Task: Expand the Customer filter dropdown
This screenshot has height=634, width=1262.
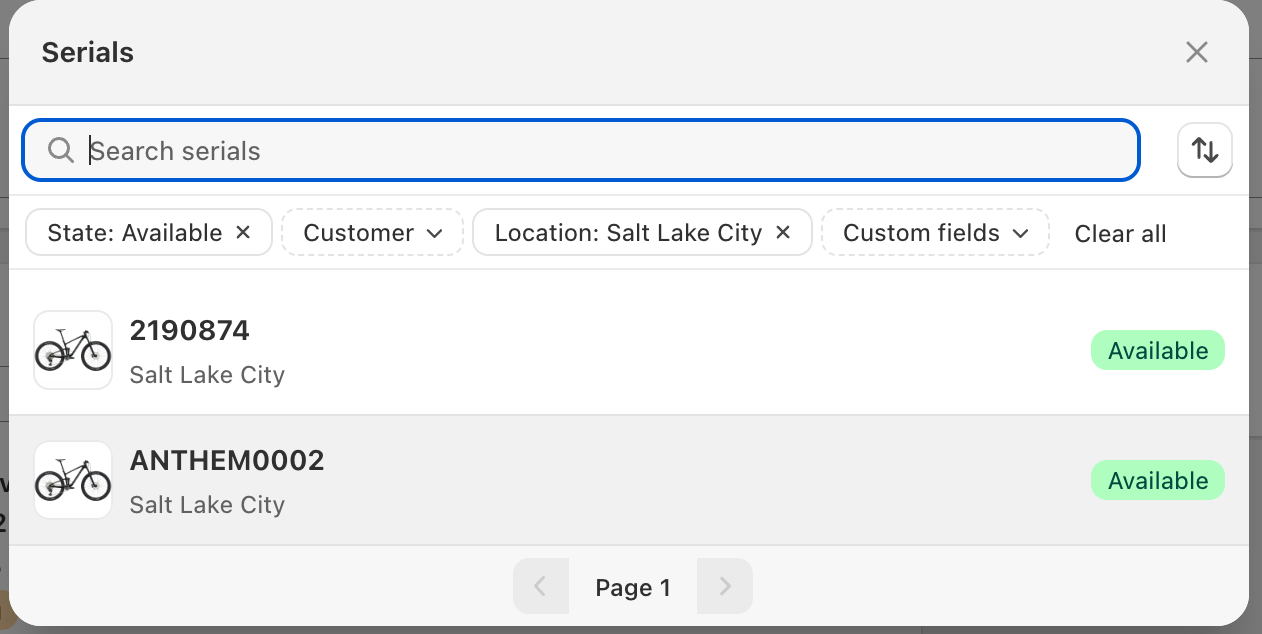Action: 372,233
